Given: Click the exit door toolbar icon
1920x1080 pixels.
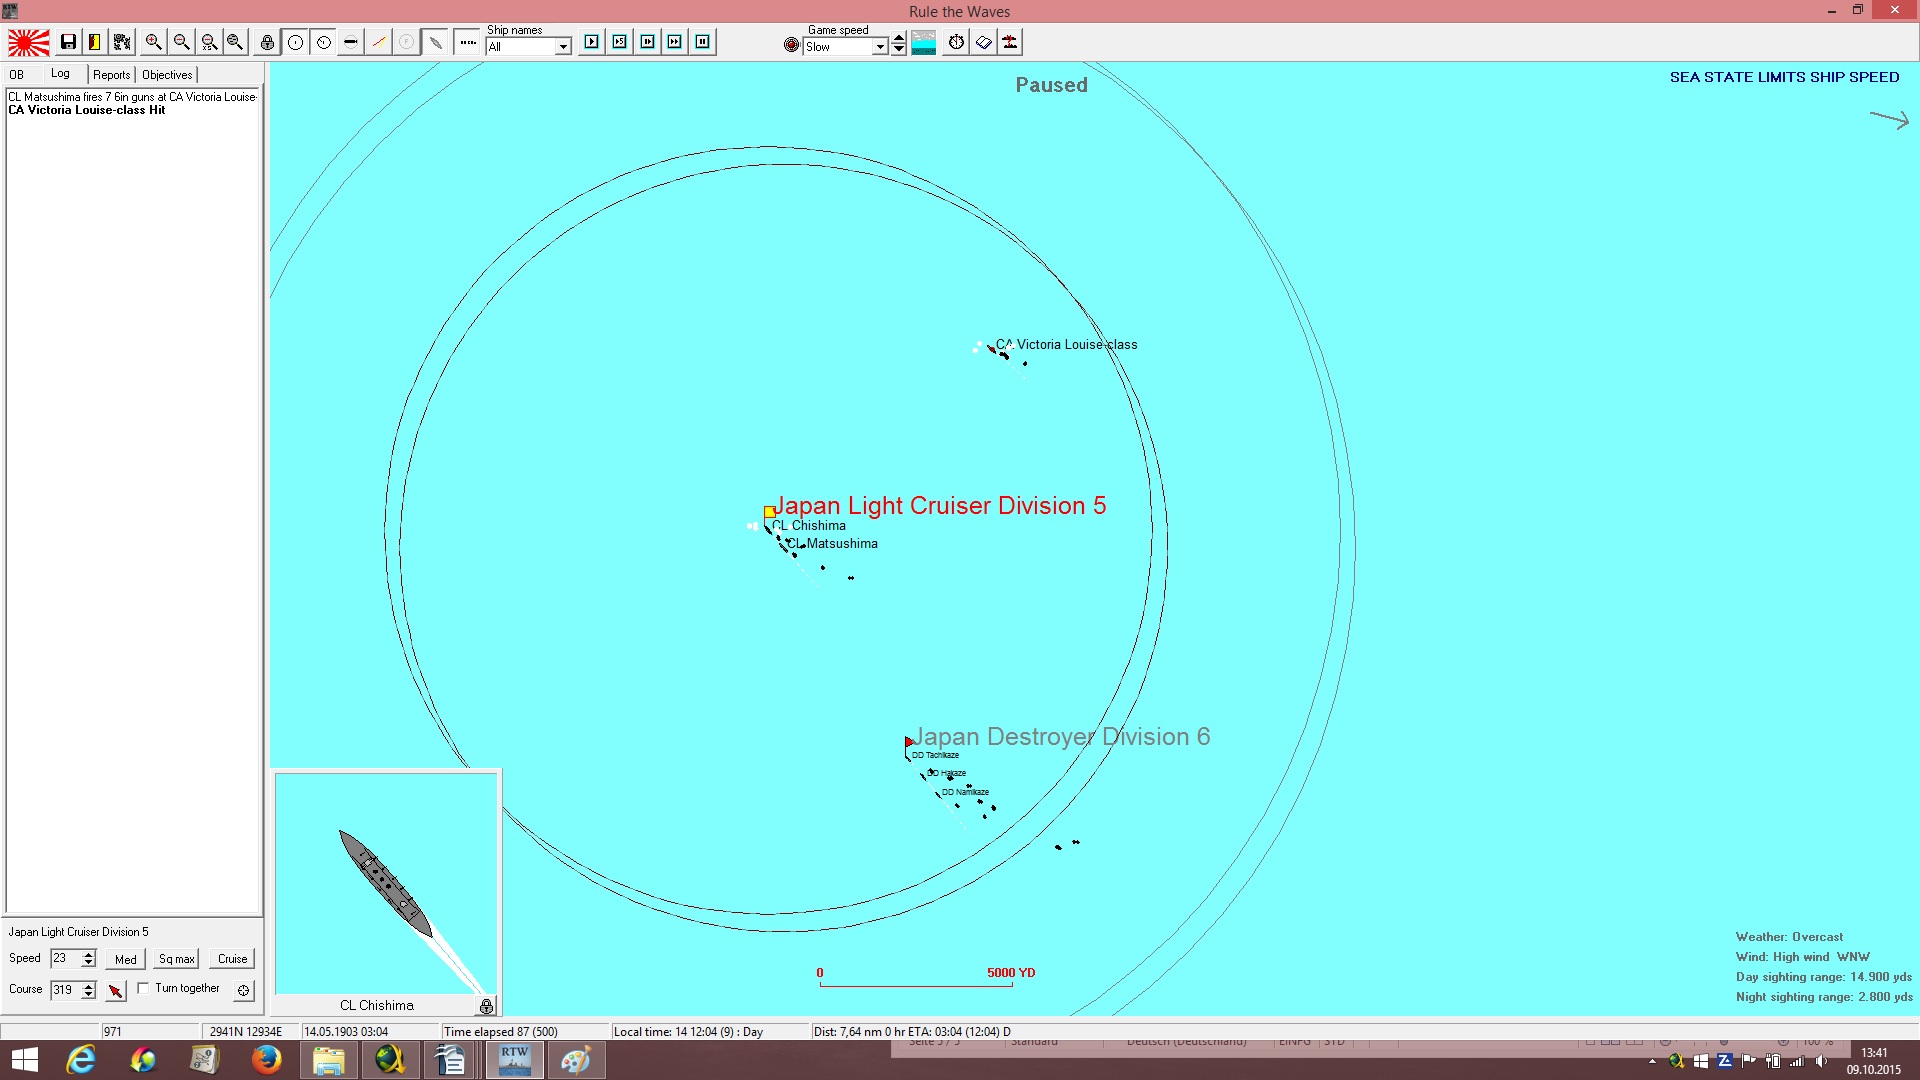Looking at the screenshot, I should point(94,42).
